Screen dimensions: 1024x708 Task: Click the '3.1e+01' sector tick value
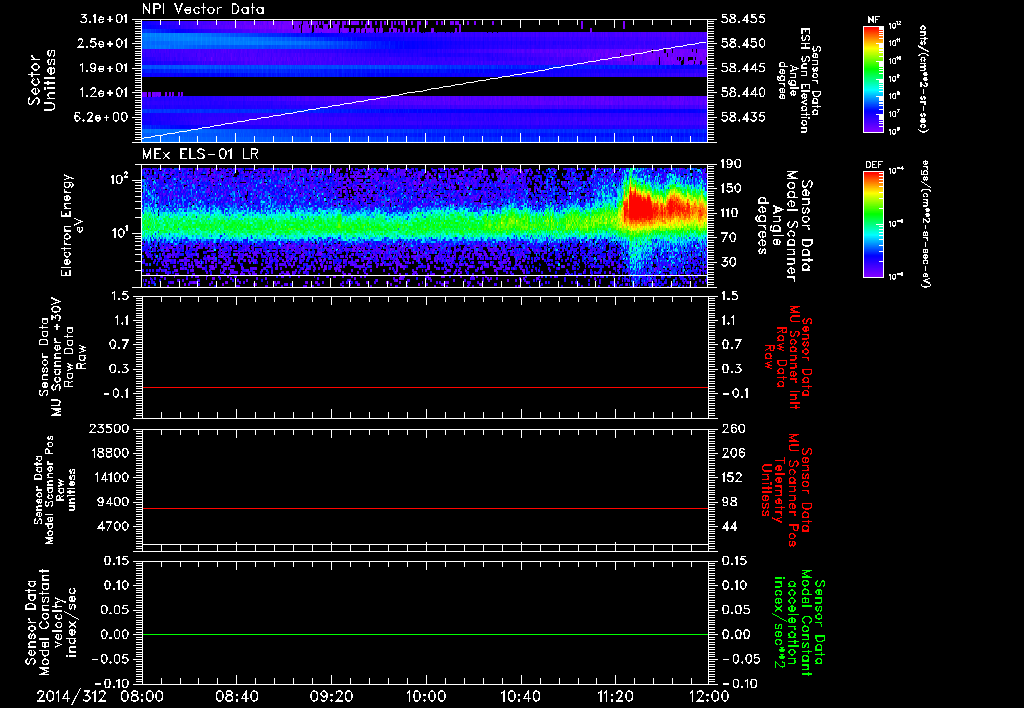point(104,19)
